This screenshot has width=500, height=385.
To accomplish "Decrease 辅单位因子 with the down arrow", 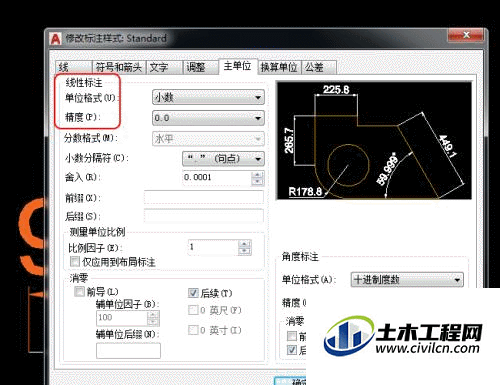I will [153, 321].
